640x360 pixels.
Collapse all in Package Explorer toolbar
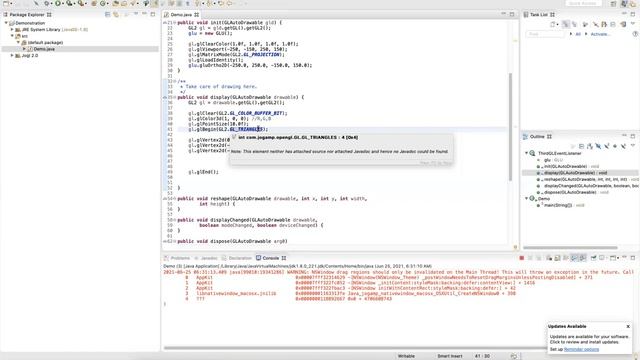point(107,14)
